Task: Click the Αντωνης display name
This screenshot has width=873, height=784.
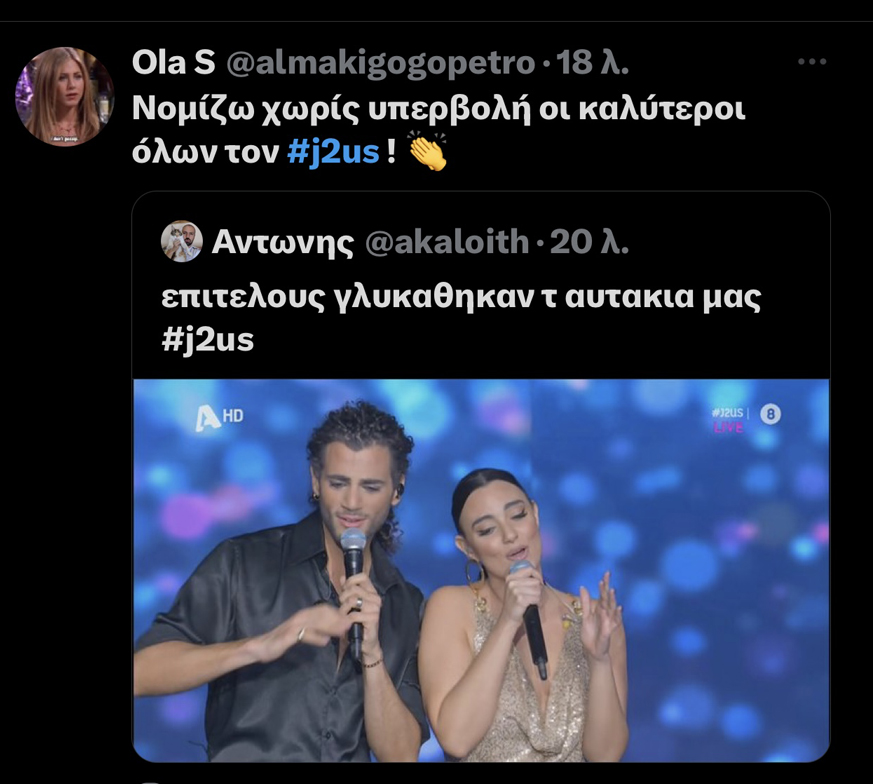Action: coord(283,242)
